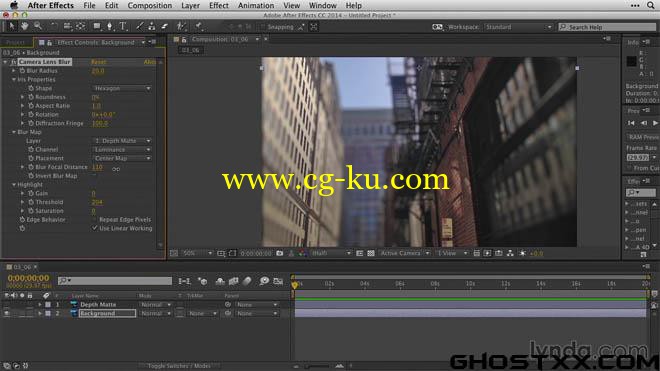Click the Show Channel color icon in viewer
This screenshot has width=660, height=371.
(303, 253)
